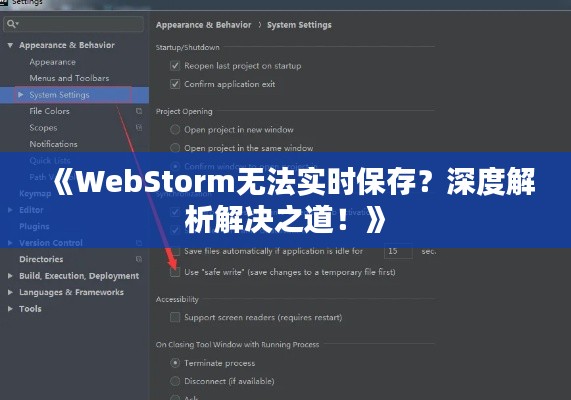Click the search magnifier icon in settings
Viewport: 571px width, 400px height.
(11, 24)
